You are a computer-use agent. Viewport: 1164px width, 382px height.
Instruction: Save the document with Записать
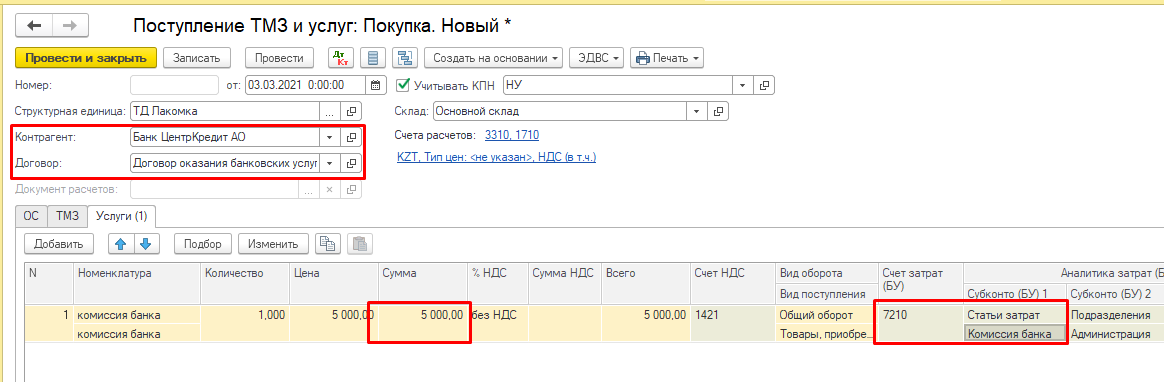[x=197, y=58]
